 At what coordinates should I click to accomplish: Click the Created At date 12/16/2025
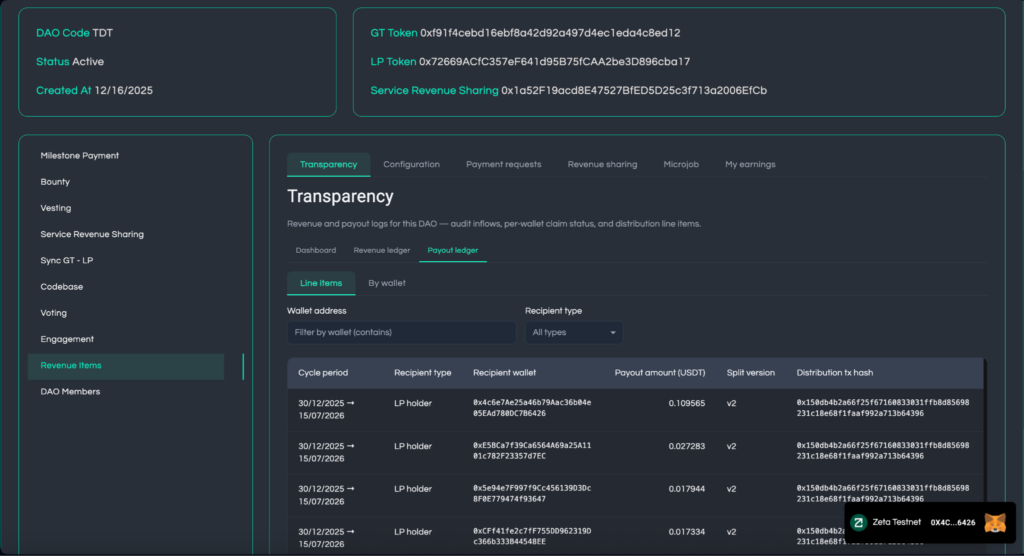coord(123,90)
